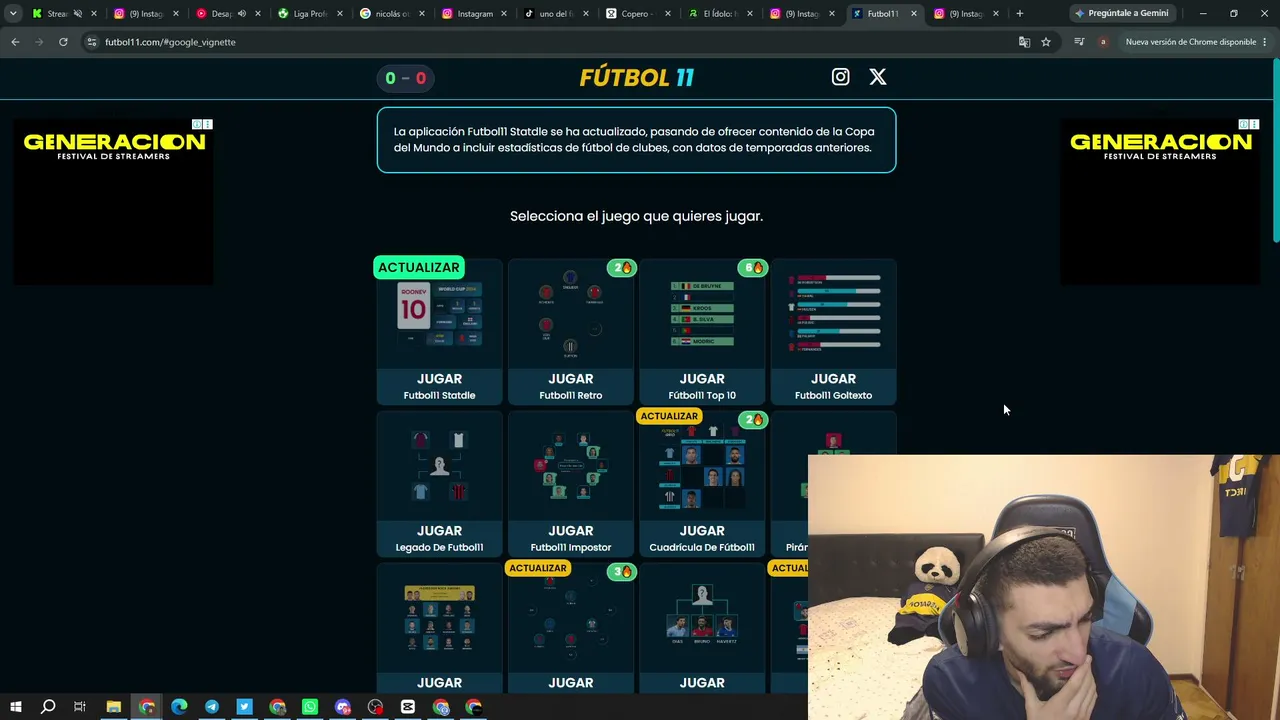The height and width of the screenshot is (720, 1280).
Task: Click the 0 – 0 score badge
Action: coord(405,78)
